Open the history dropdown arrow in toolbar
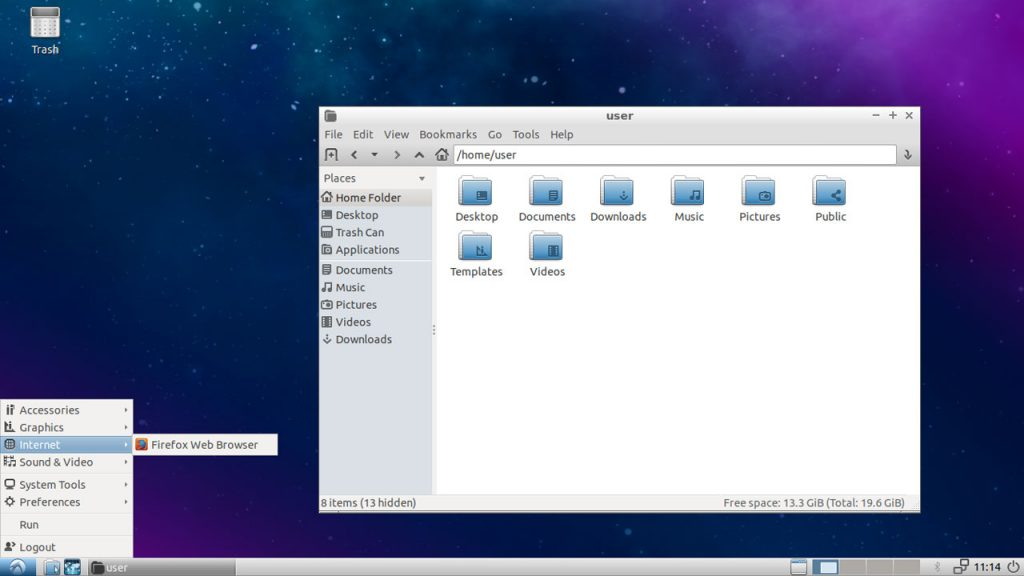The height and width of the screenshot is (576, 1024). pyautogui.click(x=374, y=155)
